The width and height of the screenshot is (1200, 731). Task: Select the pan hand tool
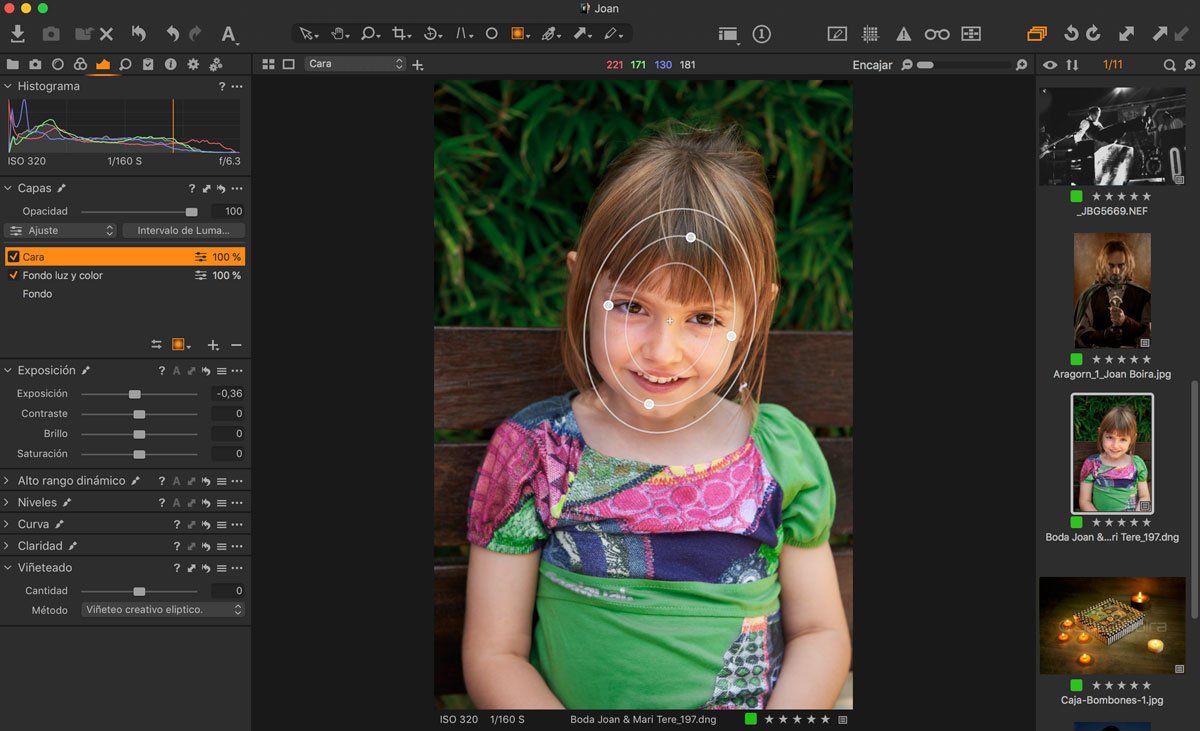338,34
